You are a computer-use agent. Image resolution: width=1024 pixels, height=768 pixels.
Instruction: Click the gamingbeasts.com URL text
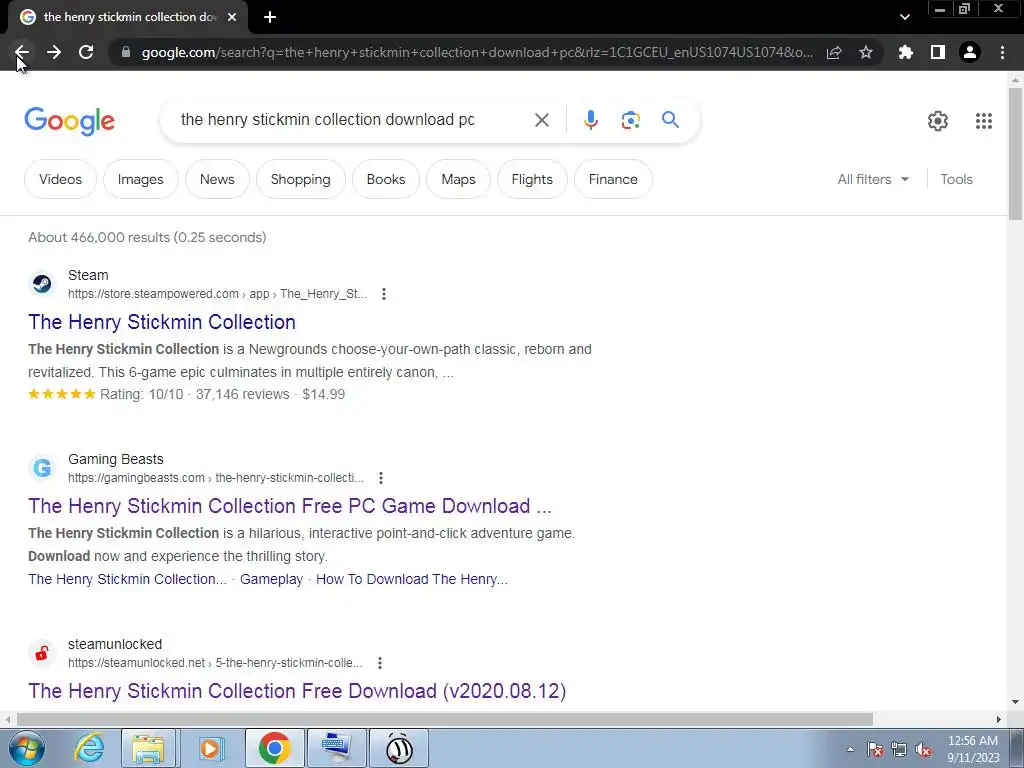[x=216, y=478]
